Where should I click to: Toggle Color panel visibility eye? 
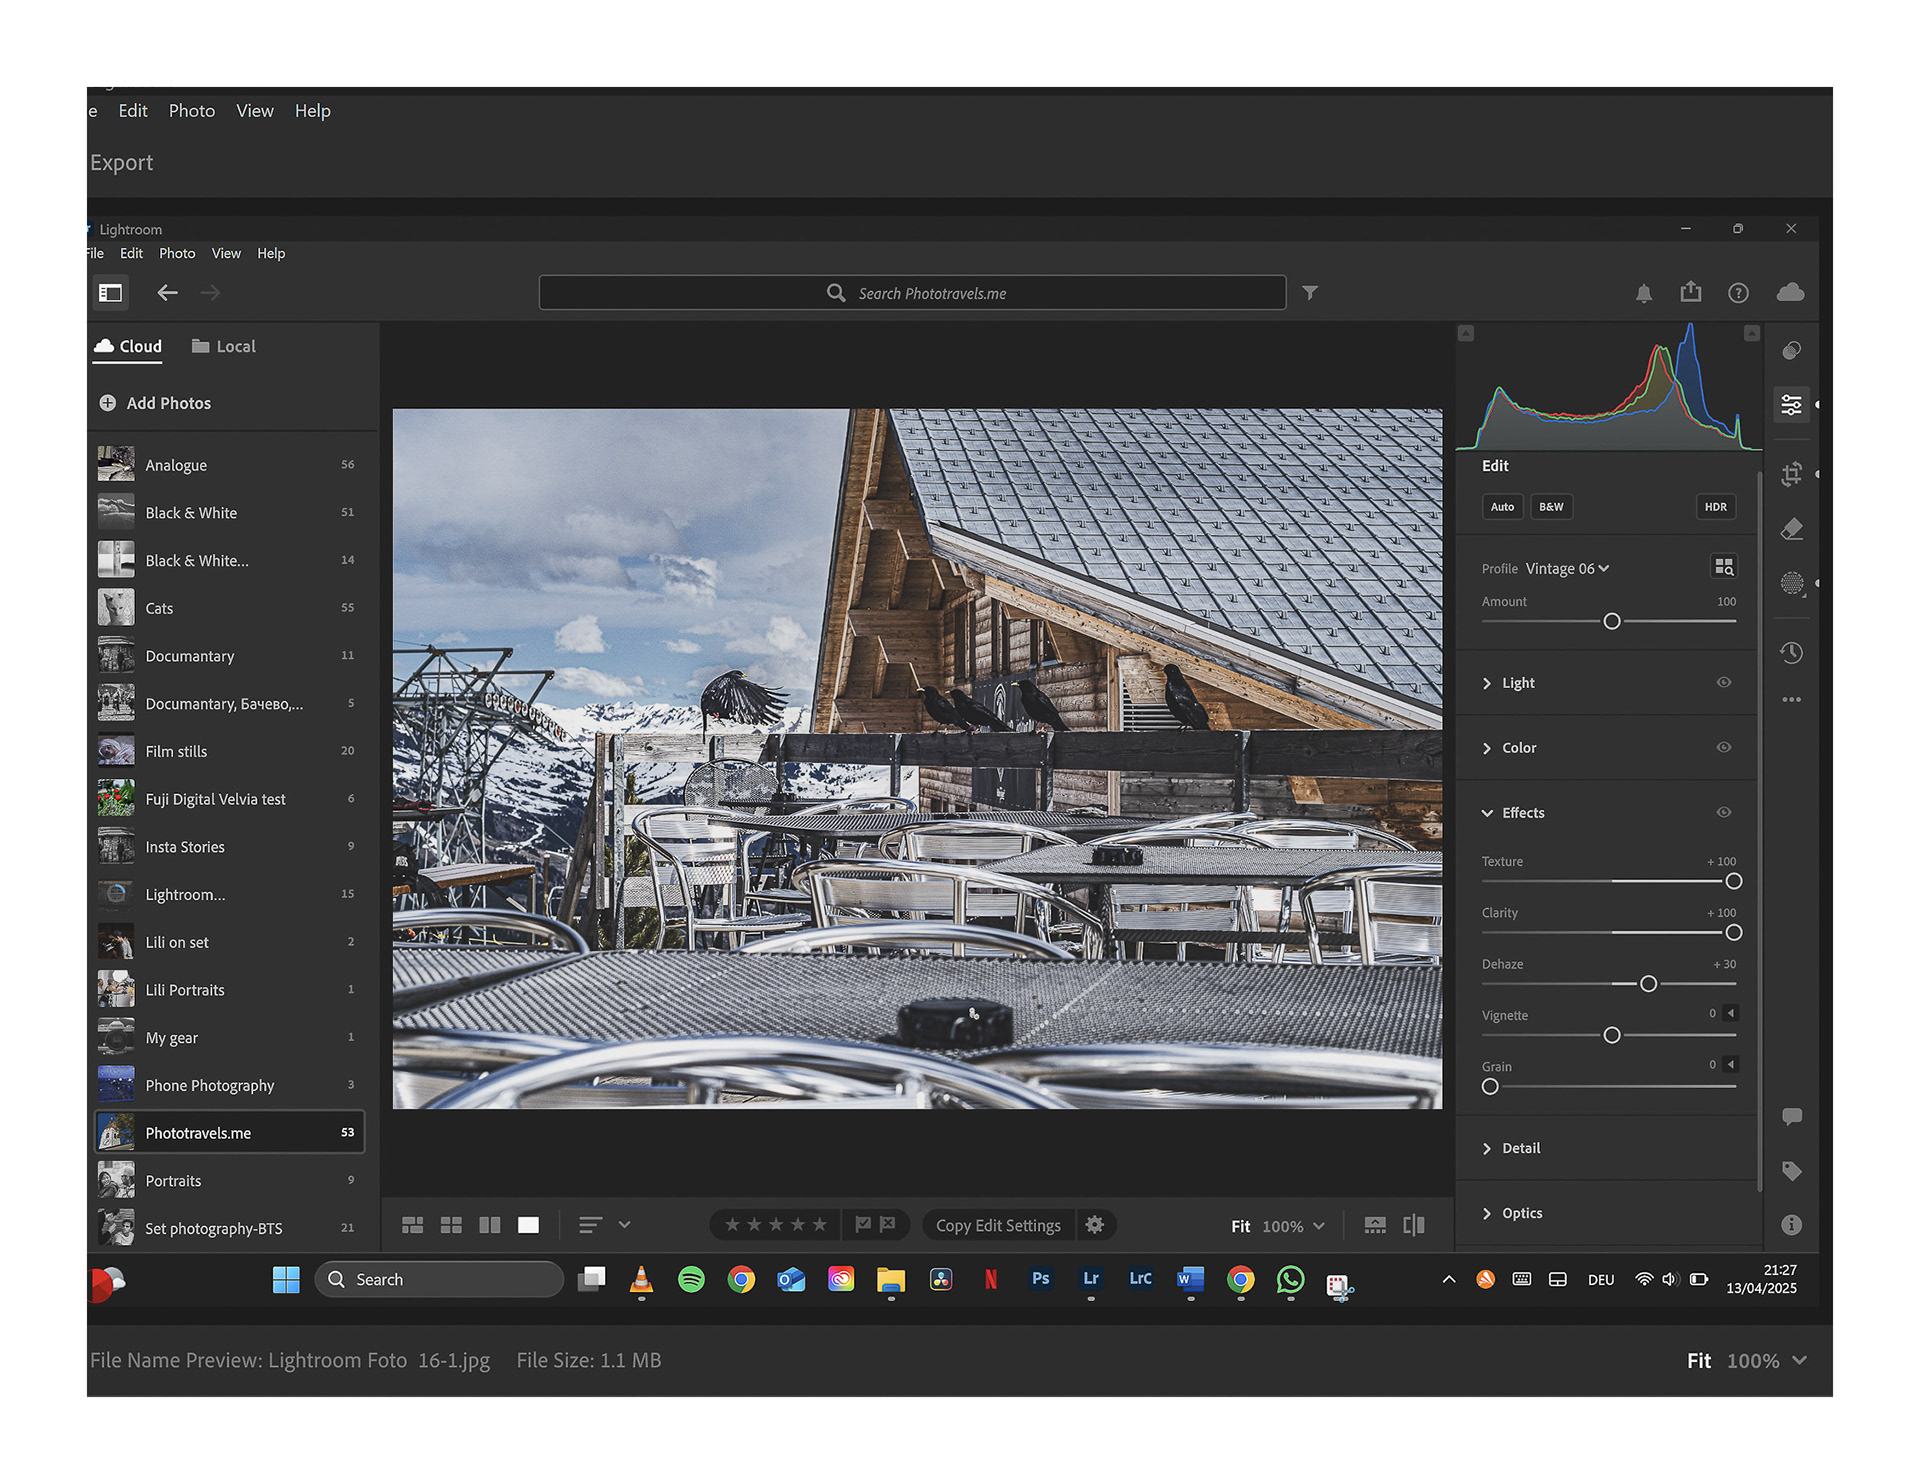tap(1723, 747)
